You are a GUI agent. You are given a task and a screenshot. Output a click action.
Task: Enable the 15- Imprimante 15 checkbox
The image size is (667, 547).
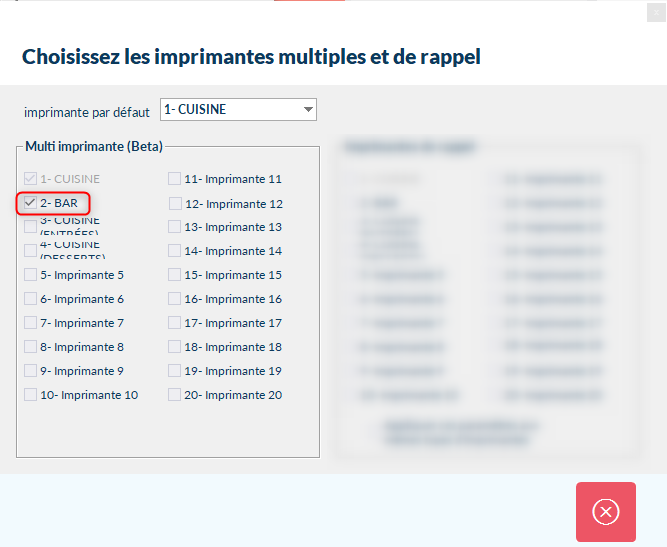coord(174,275)
